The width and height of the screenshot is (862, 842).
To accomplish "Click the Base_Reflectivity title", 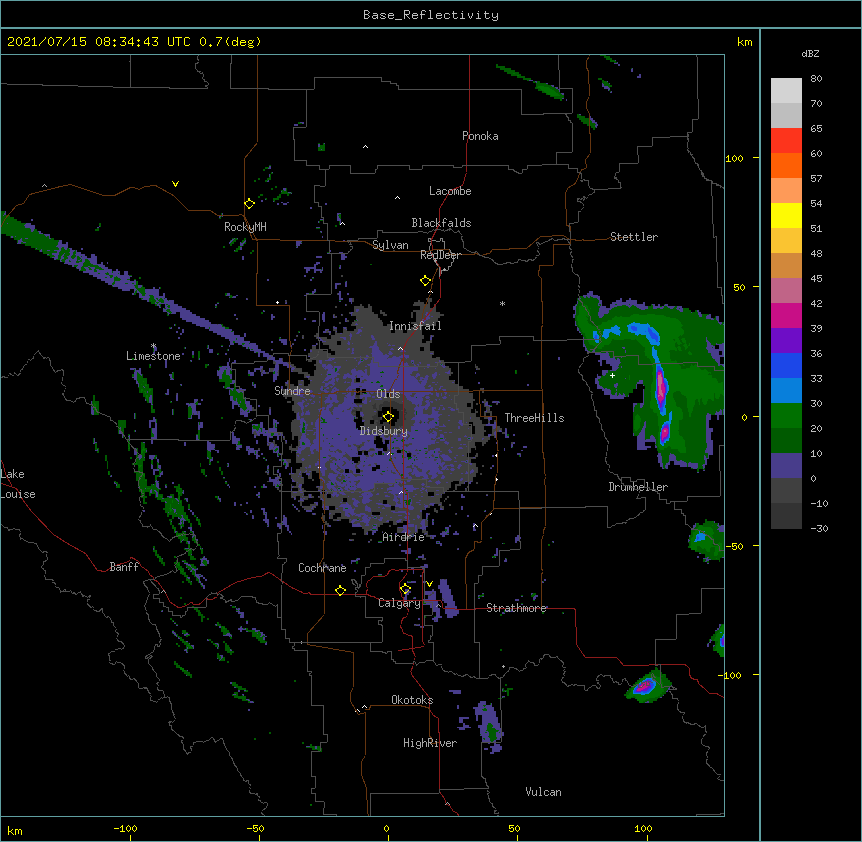I will (x=431, y=15).
